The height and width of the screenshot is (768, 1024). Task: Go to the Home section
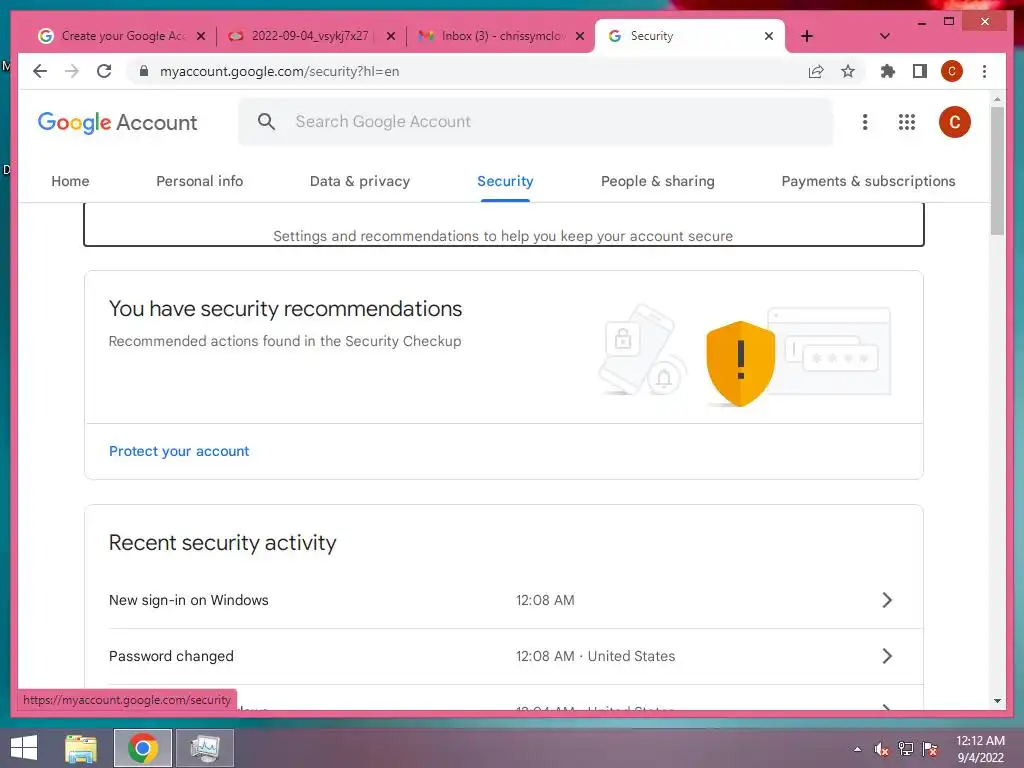tap(70, 181)
